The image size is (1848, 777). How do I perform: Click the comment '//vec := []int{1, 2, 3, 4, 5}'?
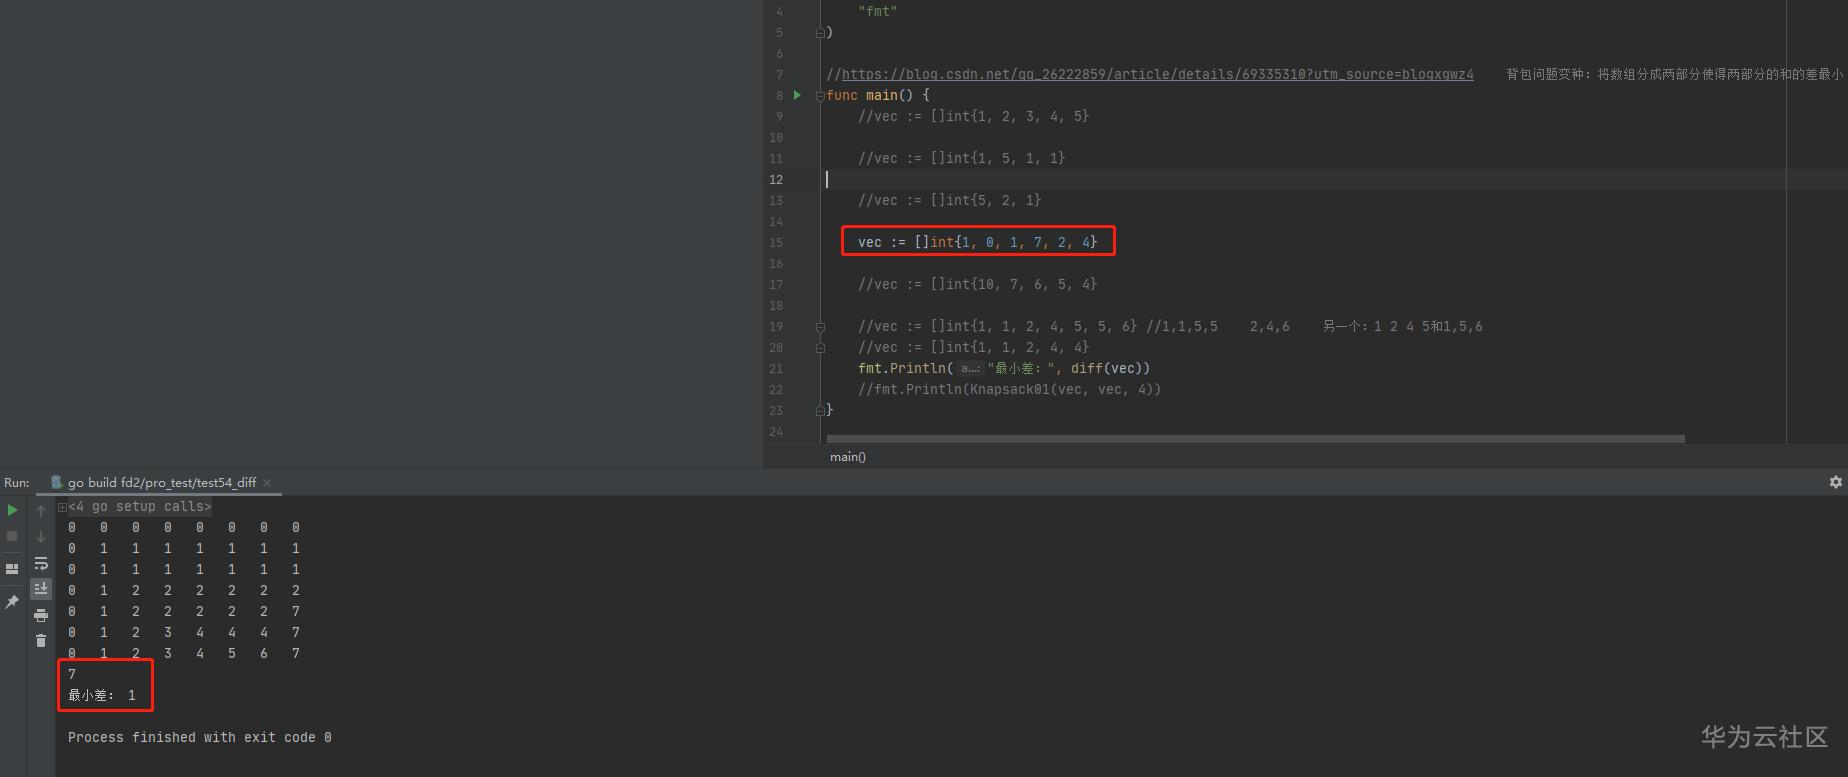coord(973,116)
